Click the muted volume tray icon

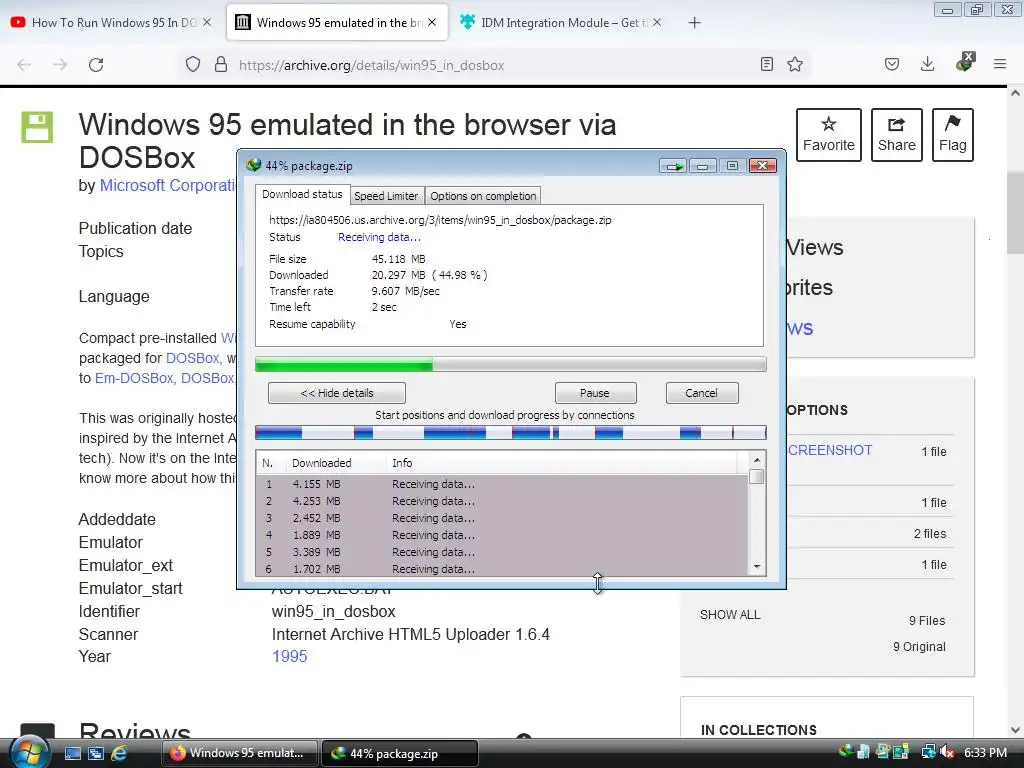[x=947, y=752]
